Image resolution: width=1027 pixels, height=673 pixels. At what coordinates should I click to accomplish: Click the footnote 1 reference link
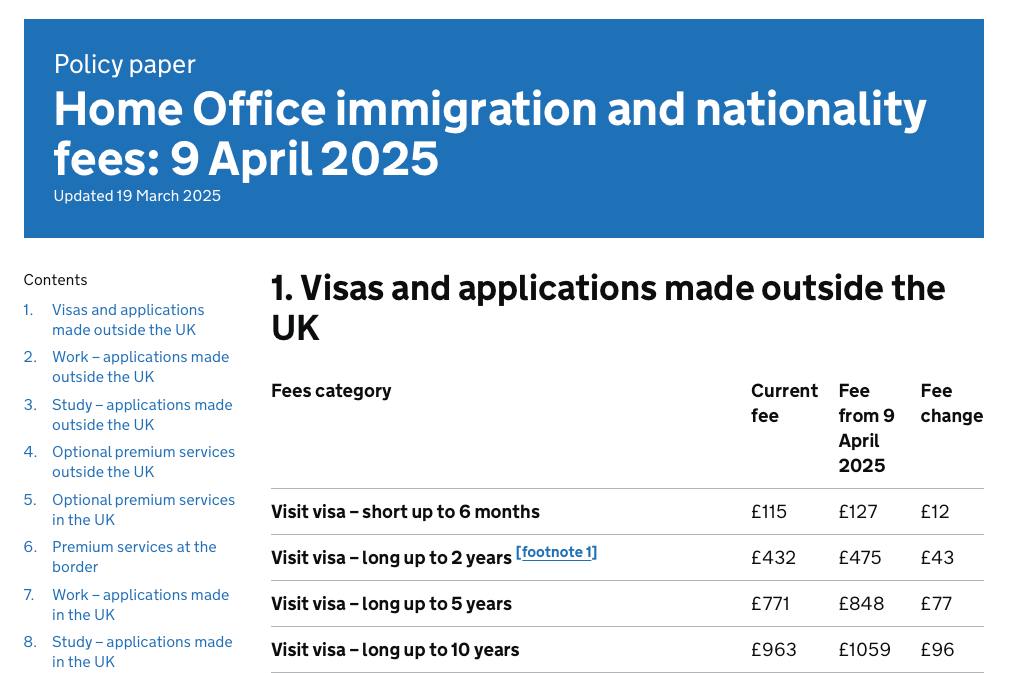pos(556,552)
